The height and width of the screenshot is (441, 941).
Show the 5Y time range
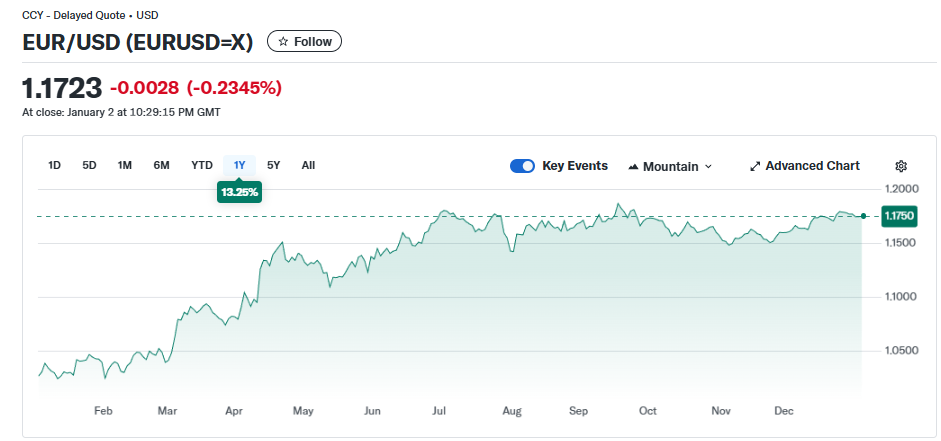[x=274, y=165]
